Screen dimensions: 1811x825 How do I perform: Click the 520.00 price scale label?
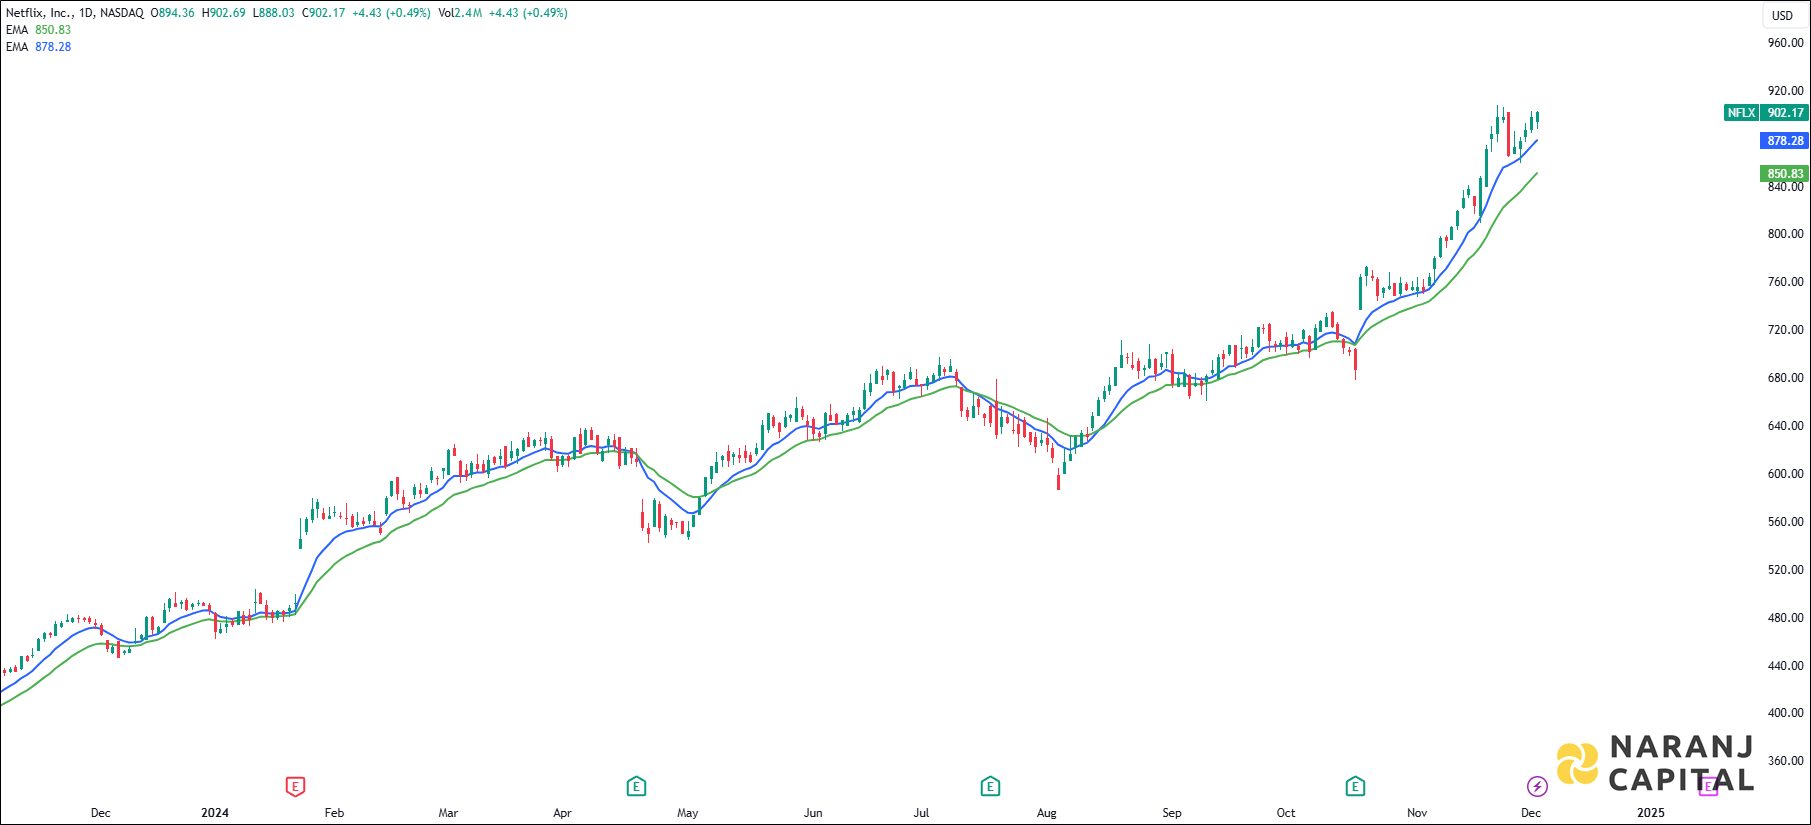pos(1785,570)
